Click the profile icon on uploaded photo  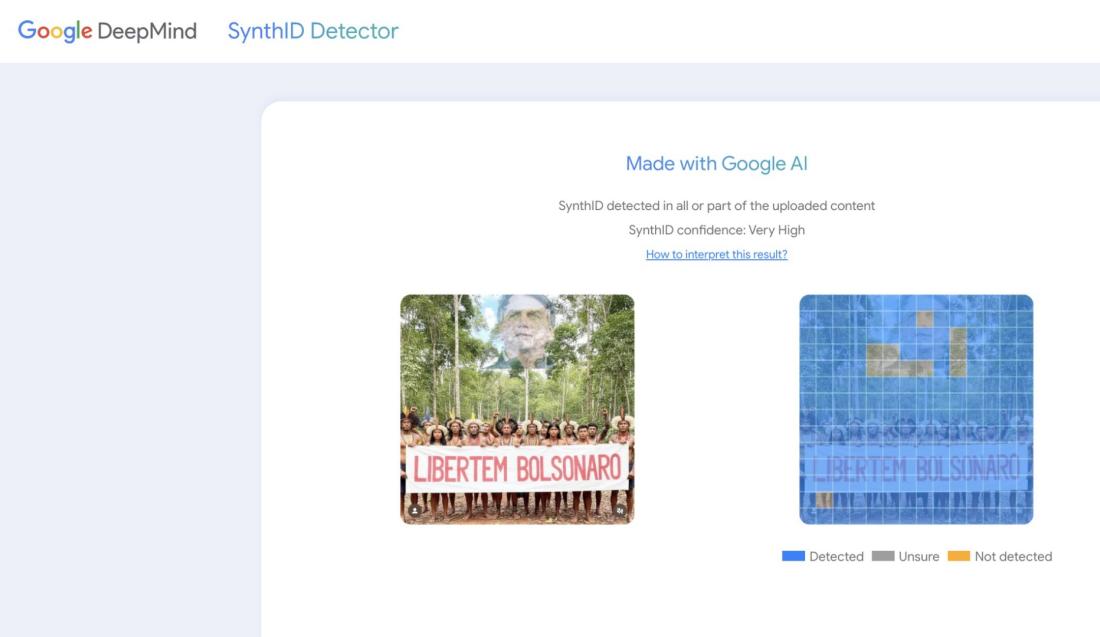414,510
